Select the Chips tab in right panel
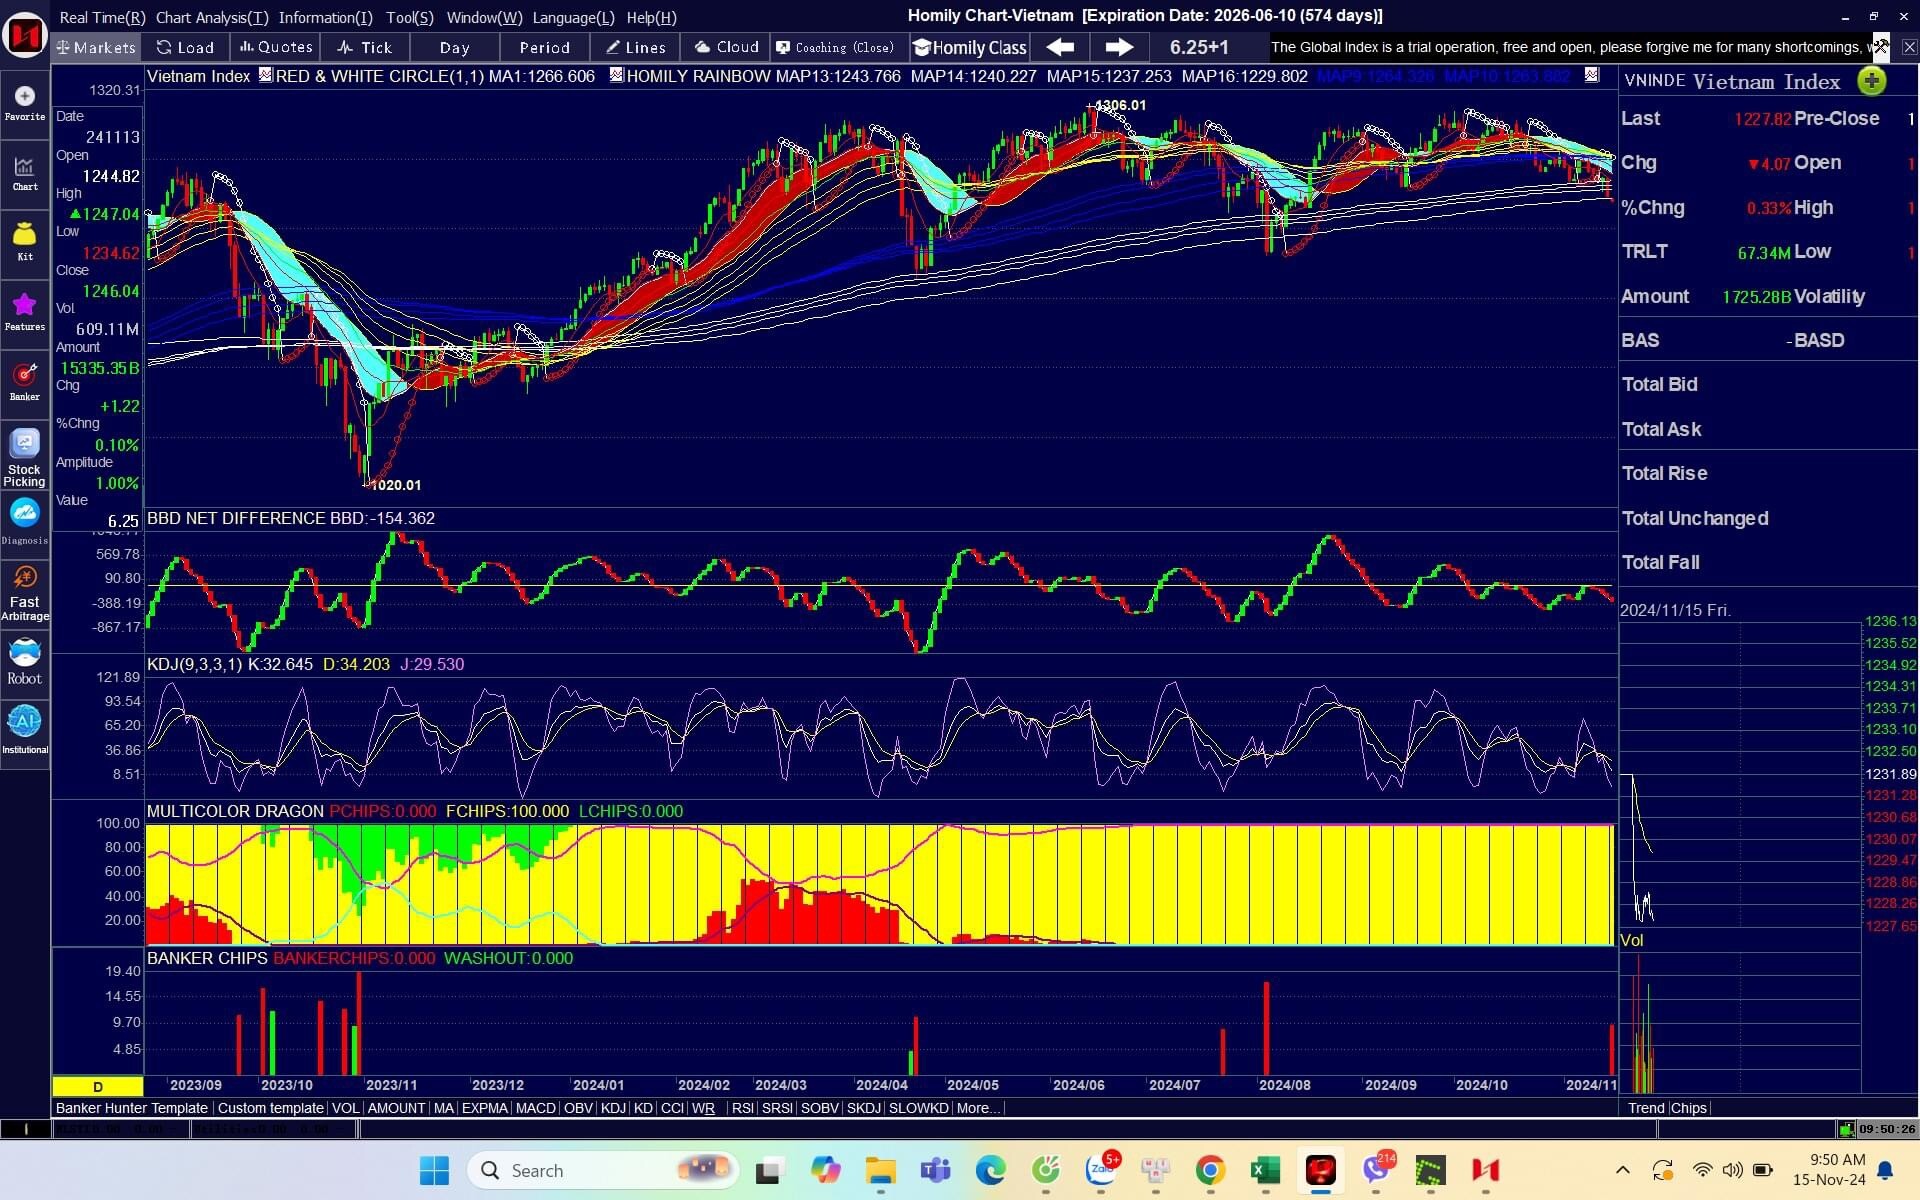The image size is (1920, 1200). point(1689,1108)
